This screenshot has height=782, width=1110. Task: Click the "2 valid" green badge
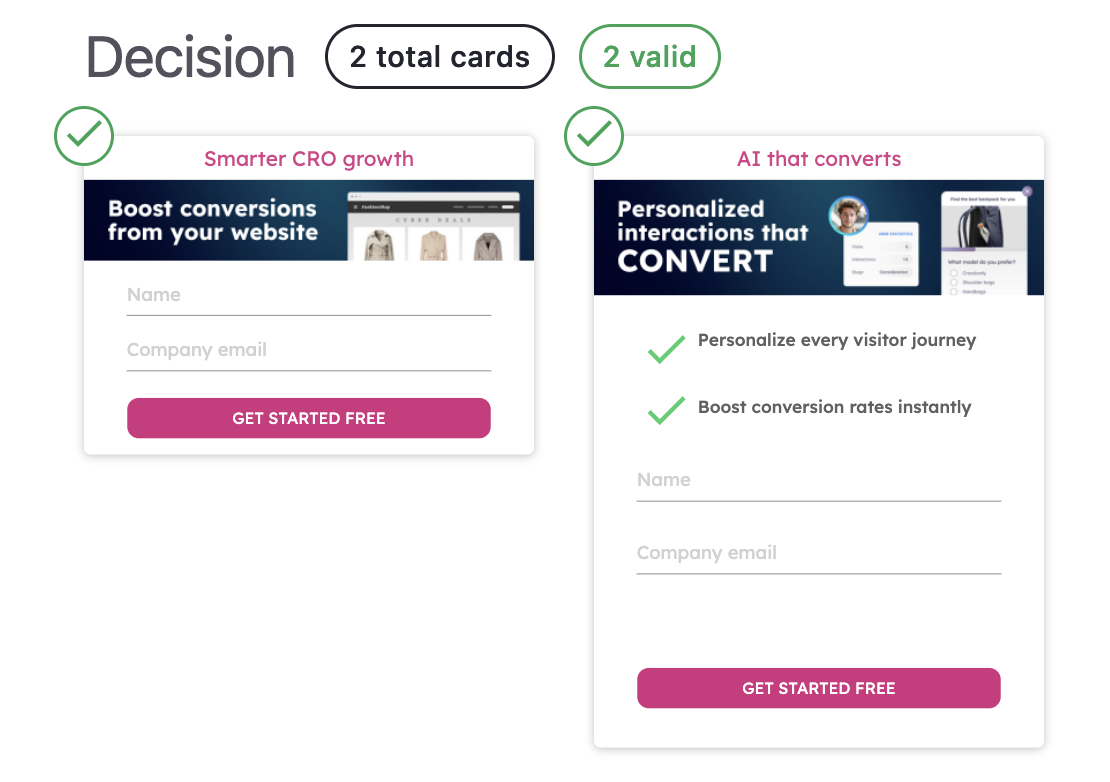click(650, 57)
